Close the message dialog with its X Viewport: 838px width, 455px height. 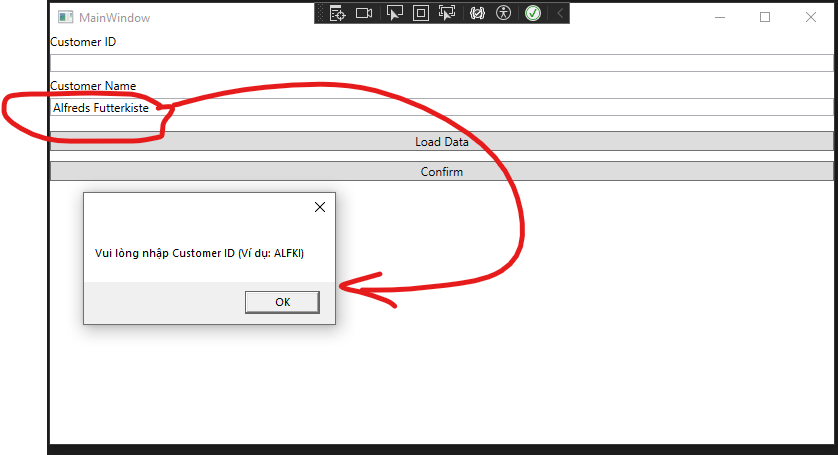coord(320,207)
